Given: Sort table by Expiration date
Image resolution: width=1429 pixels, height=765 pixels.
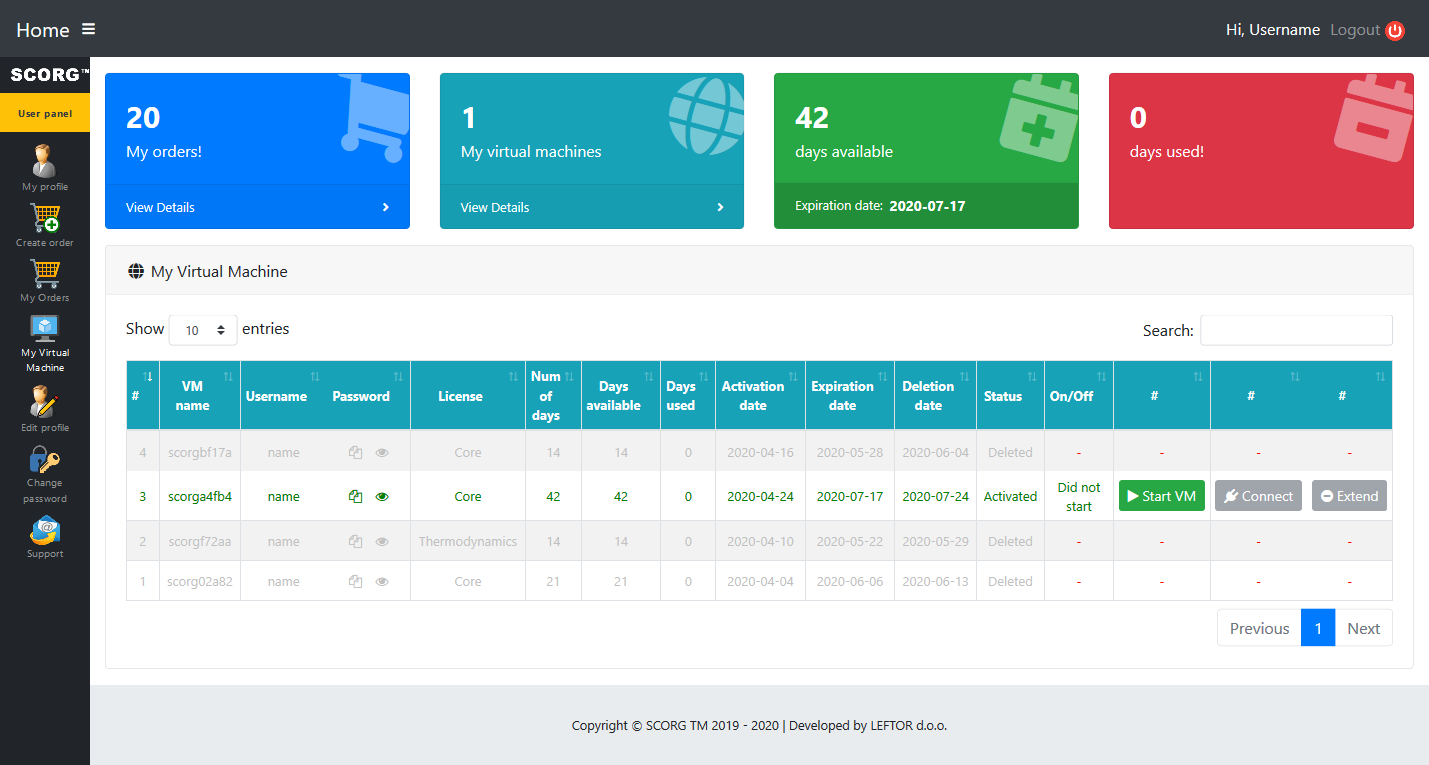Looking at the screenshot, I should [850, 395].
